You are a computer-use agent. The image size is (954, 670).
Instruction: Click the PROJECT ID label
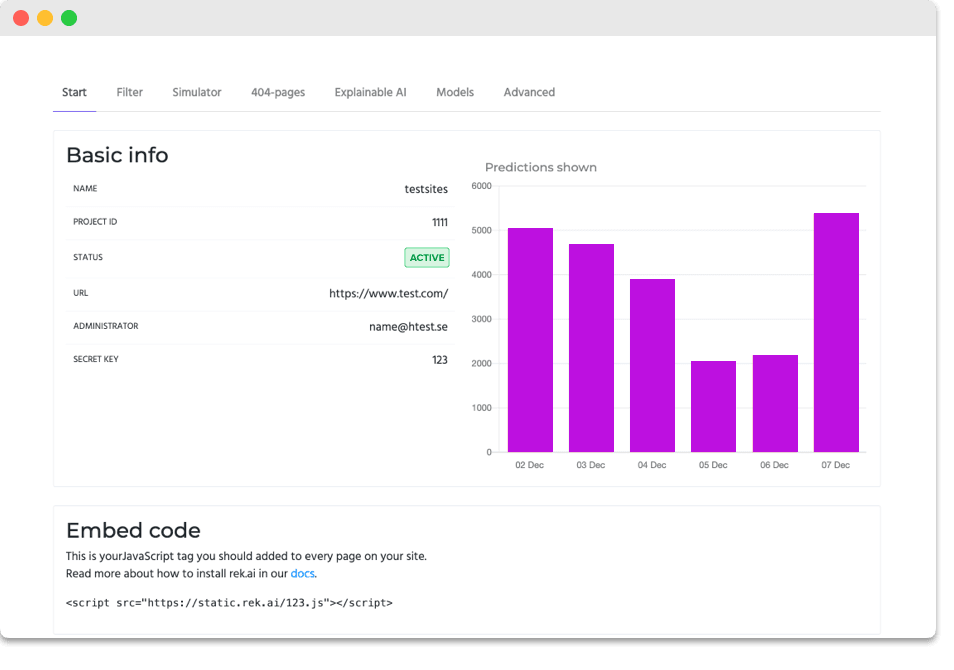coord(95,222)
